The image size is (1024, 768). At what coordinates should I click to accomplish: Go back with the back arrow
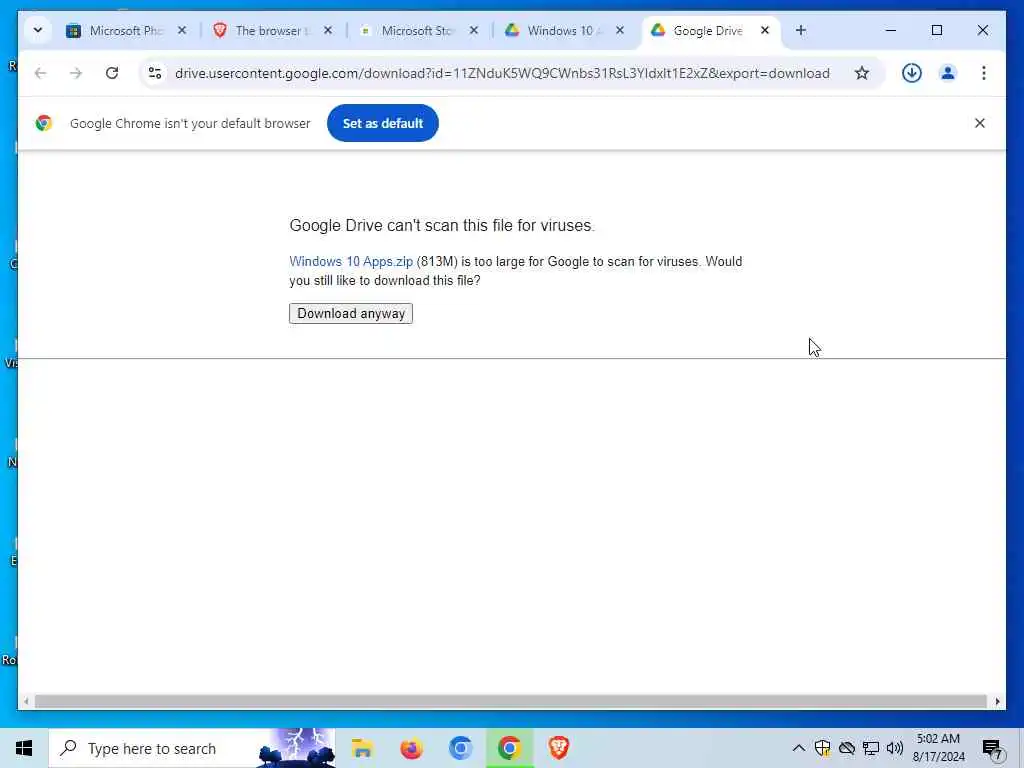coord(40,73)
